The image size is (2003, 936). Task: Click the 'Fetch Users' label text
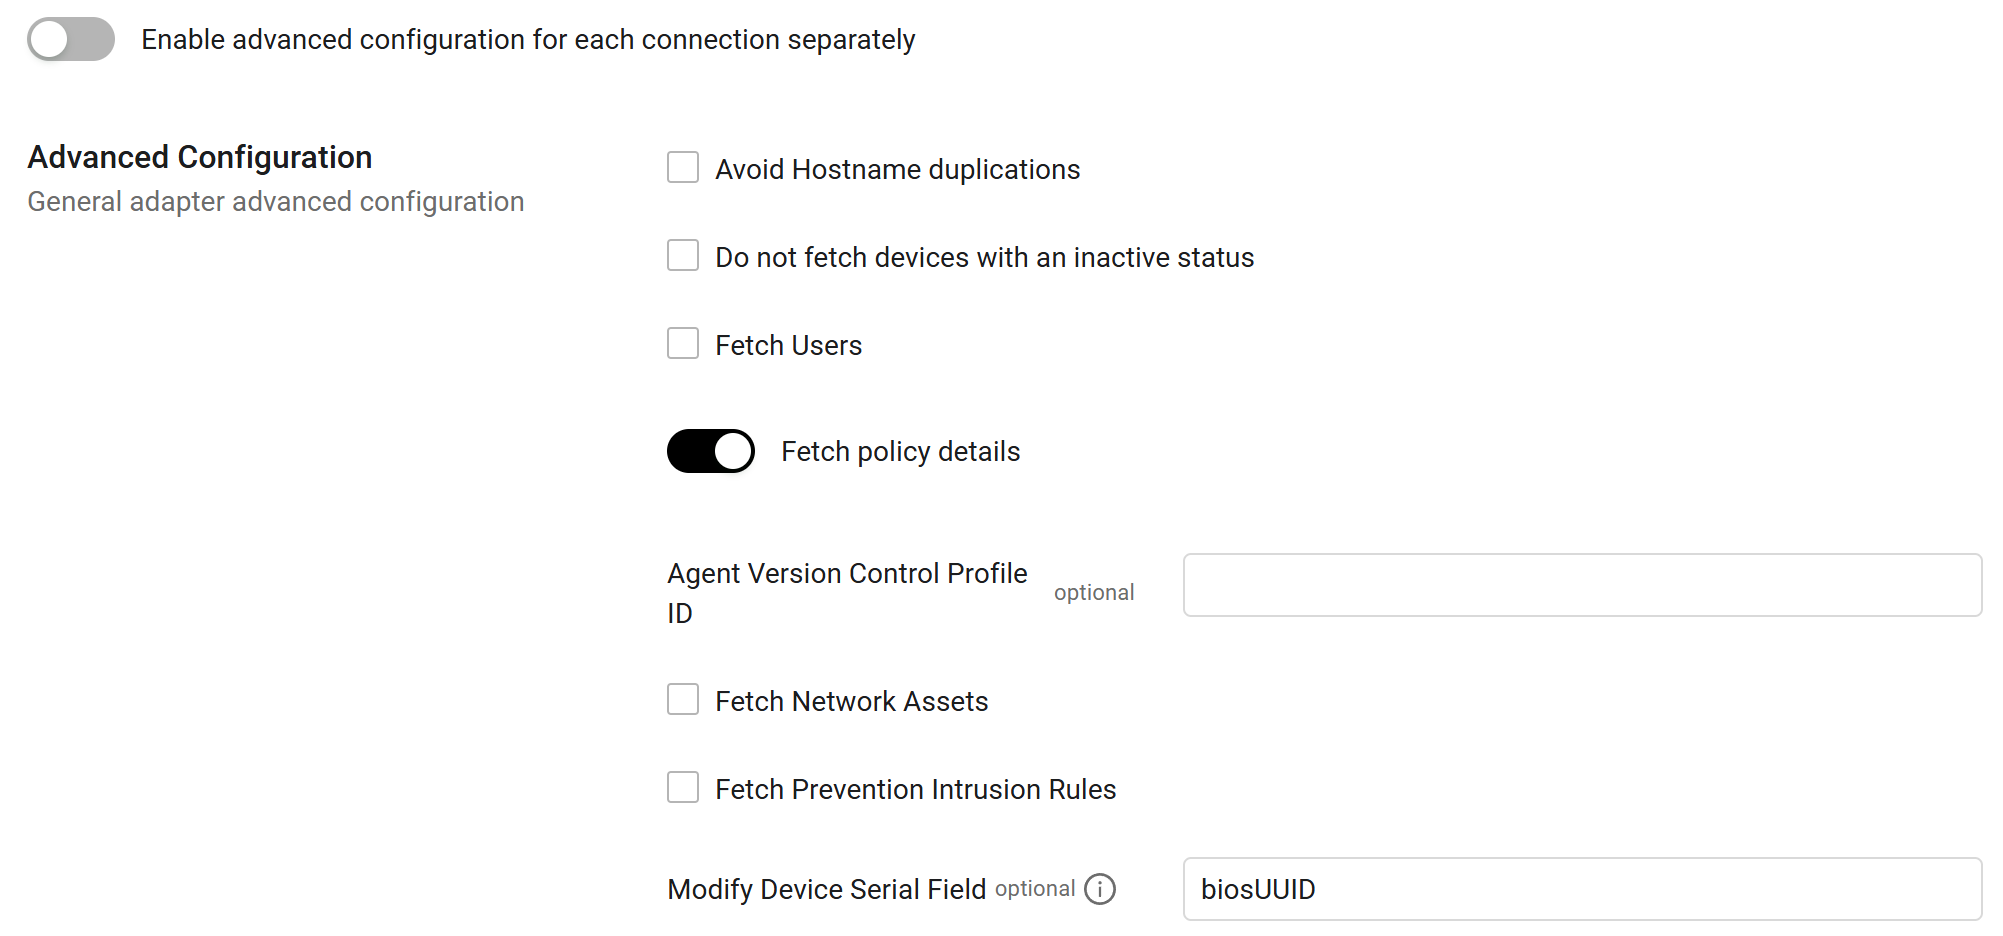[788, 345]
